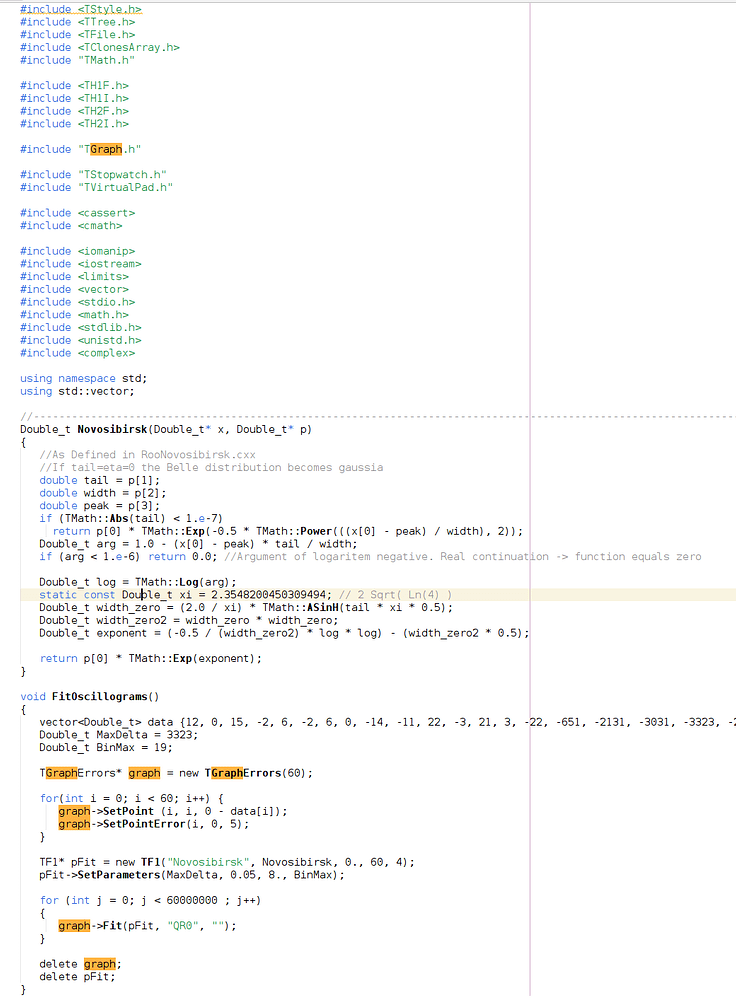736x1000 pixels.
Task: Click 'SetPointError' method call
Action: pos(144,824)
